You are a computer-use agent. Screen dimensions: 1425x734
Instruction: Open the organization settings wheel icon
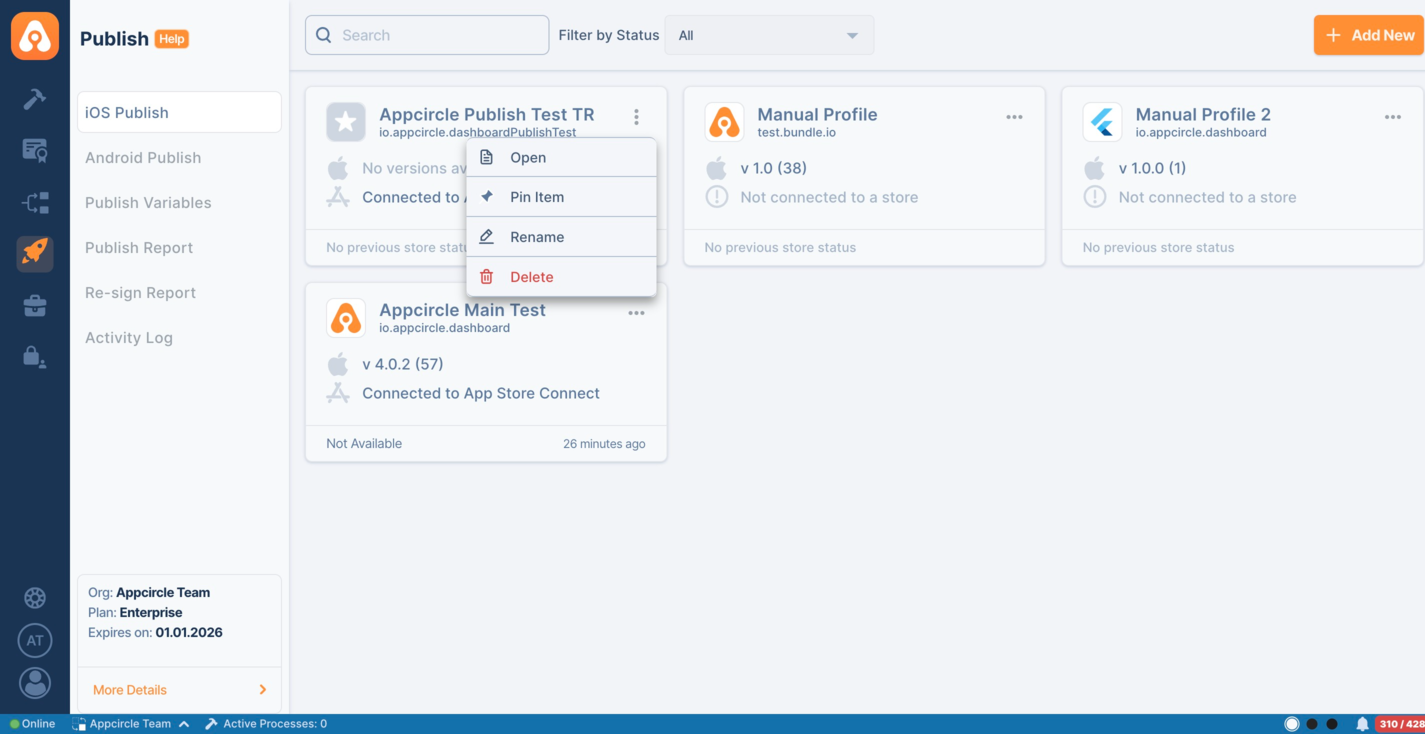pos(35,598)
